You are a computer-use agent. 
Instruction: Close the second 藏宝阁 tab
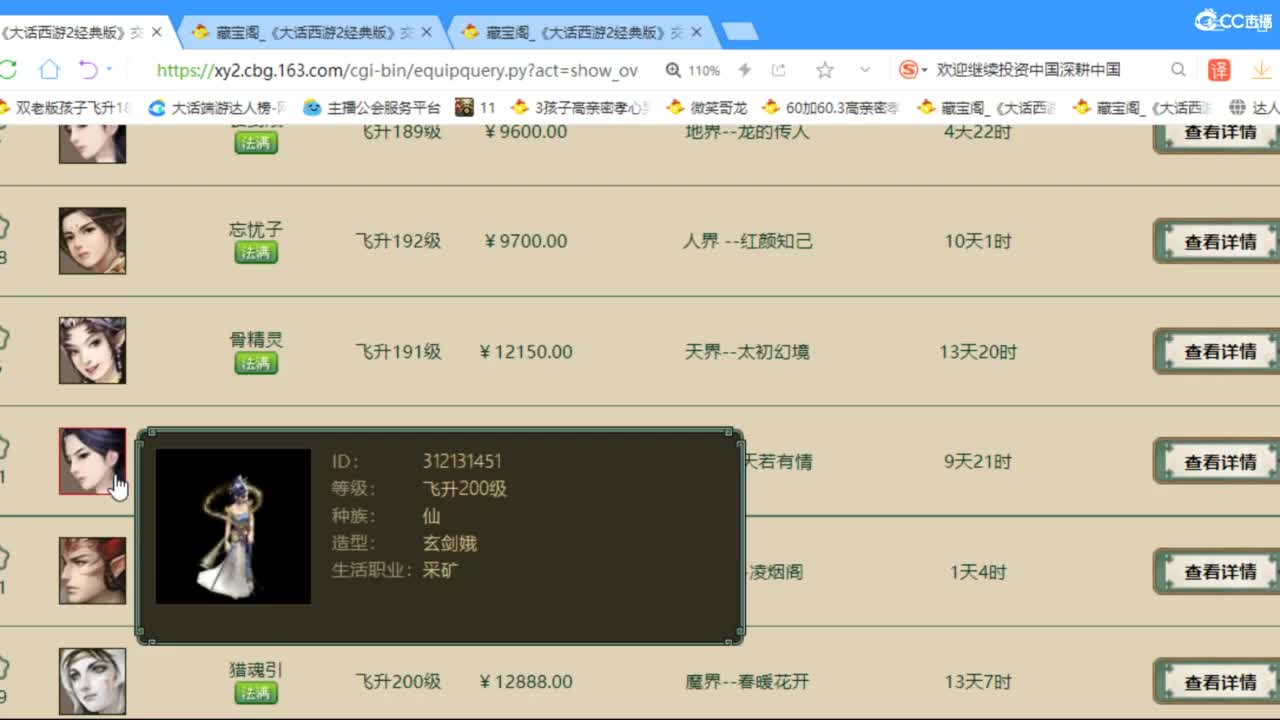pyautogui.click(x=427, y=32)
